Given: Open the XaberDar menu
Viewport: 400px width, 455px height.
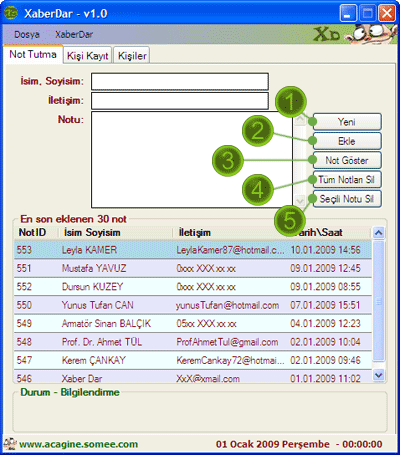Looking at the screenshot, I should [74, 34].
